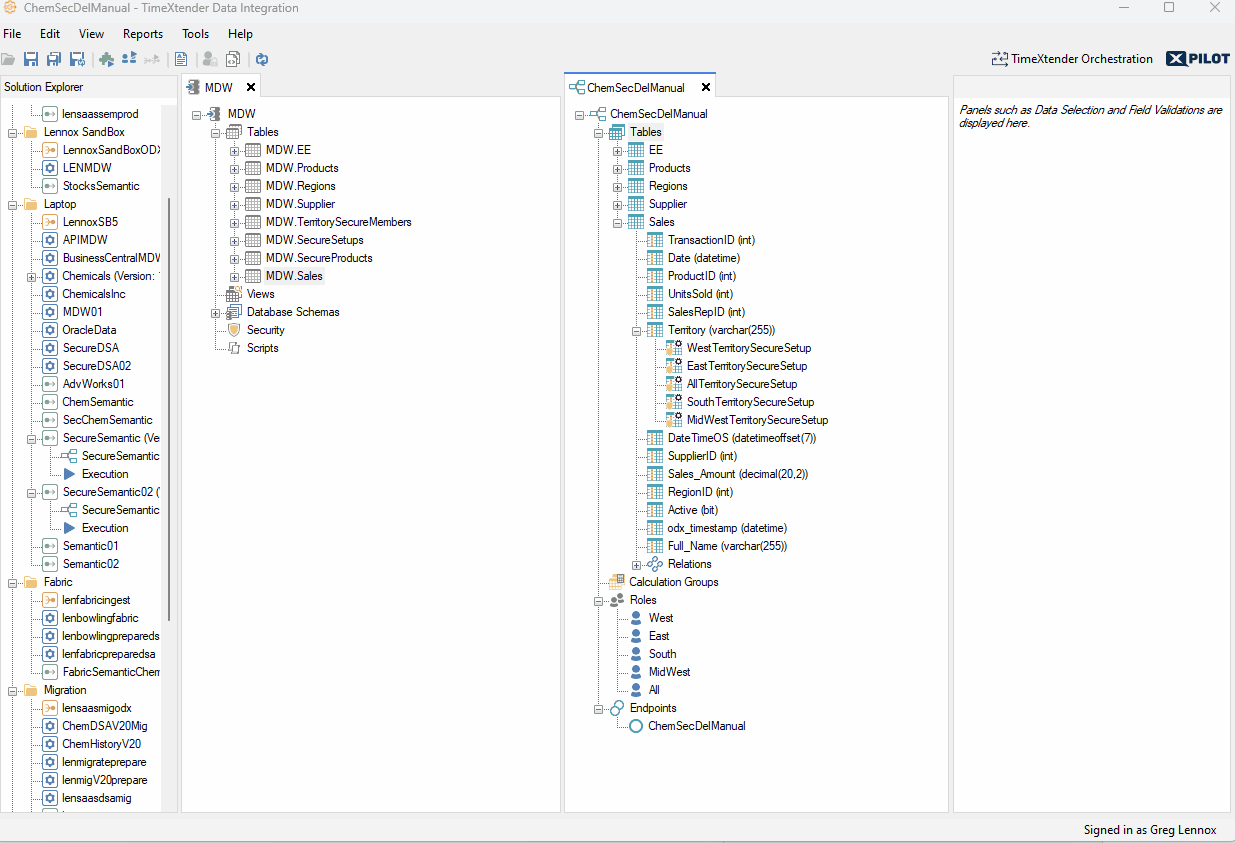
Task: Click the field icon beside TransactionID (int)
Action: (655, 240)
